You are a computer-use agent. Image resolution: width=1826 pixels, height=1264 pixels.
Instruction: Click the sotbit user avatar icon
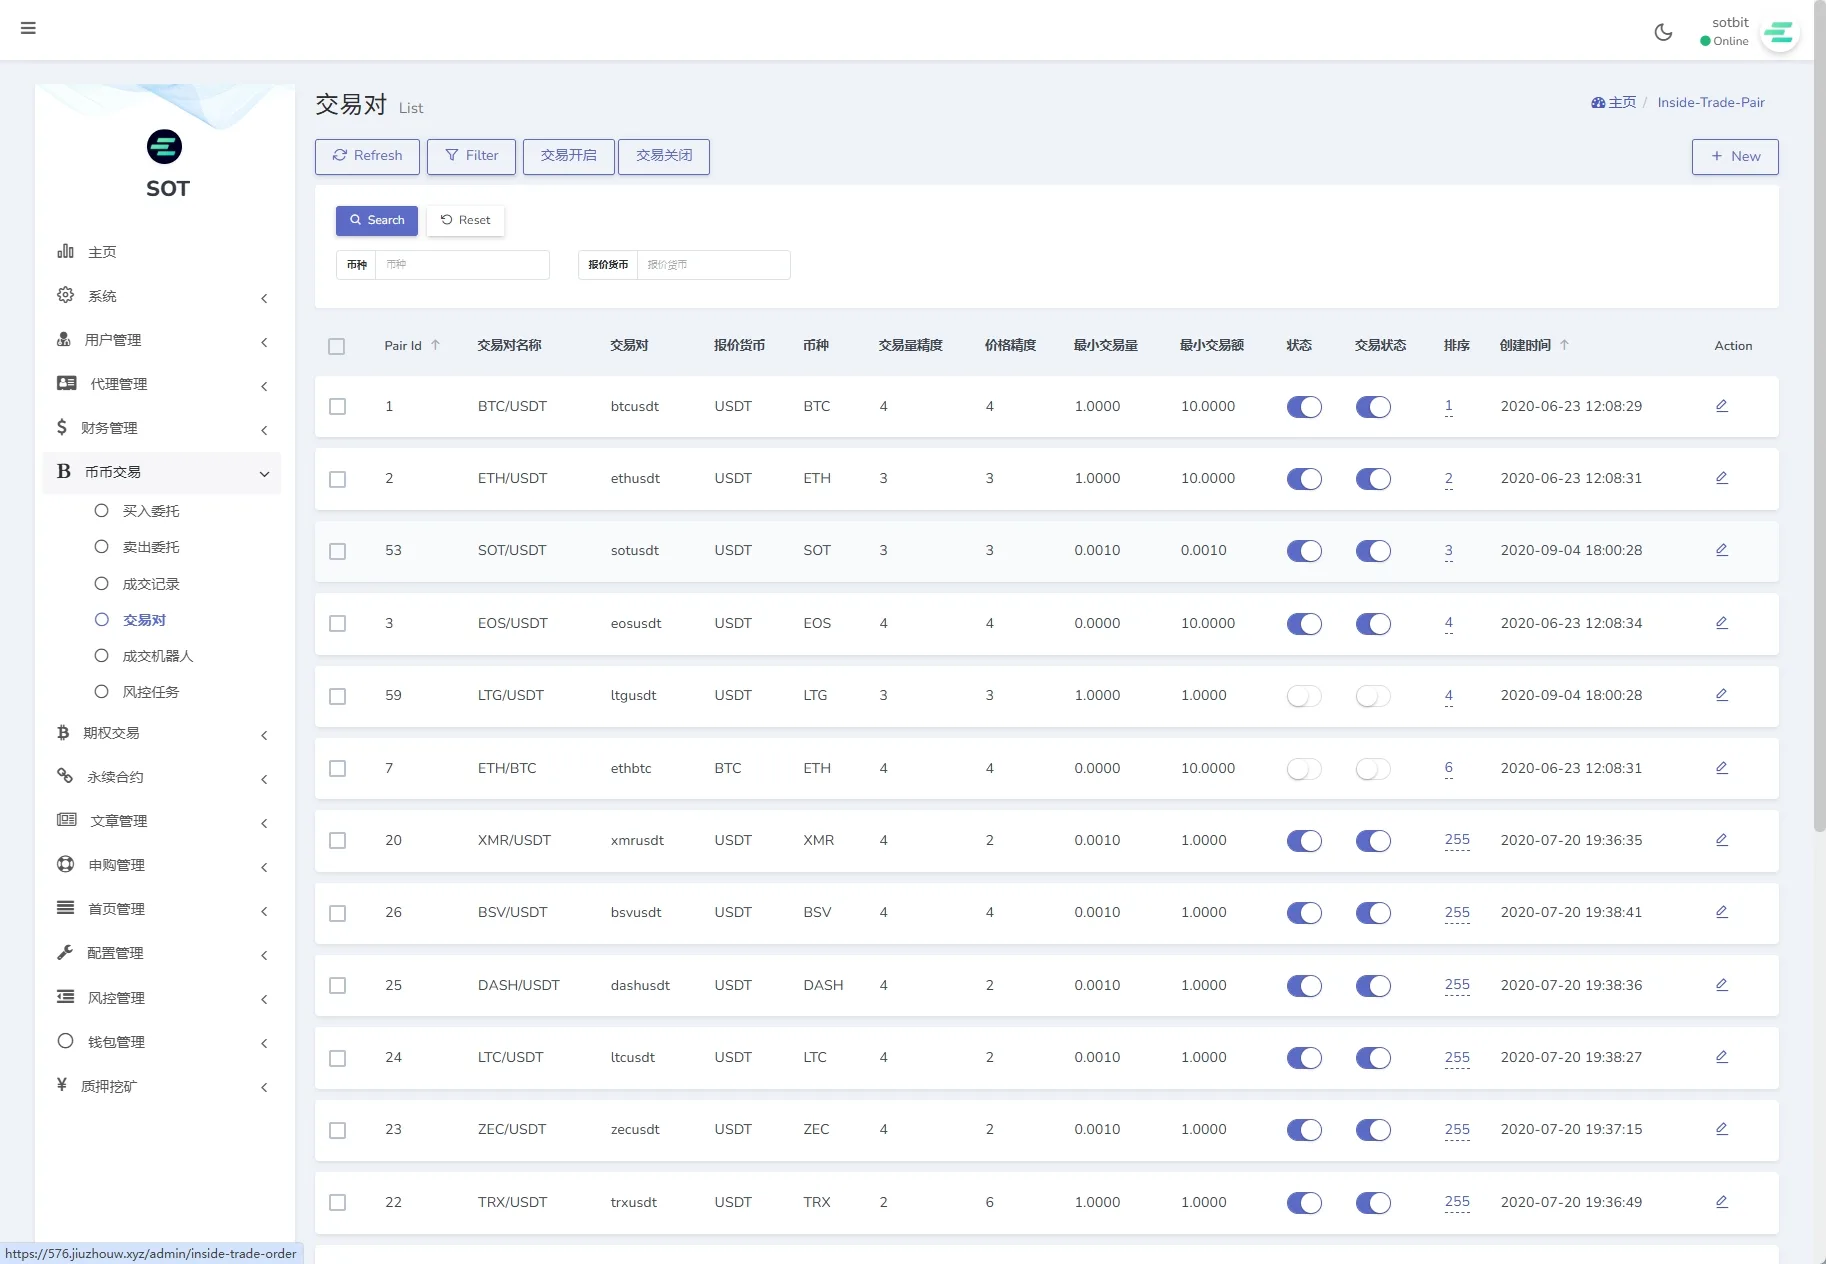1779,33
